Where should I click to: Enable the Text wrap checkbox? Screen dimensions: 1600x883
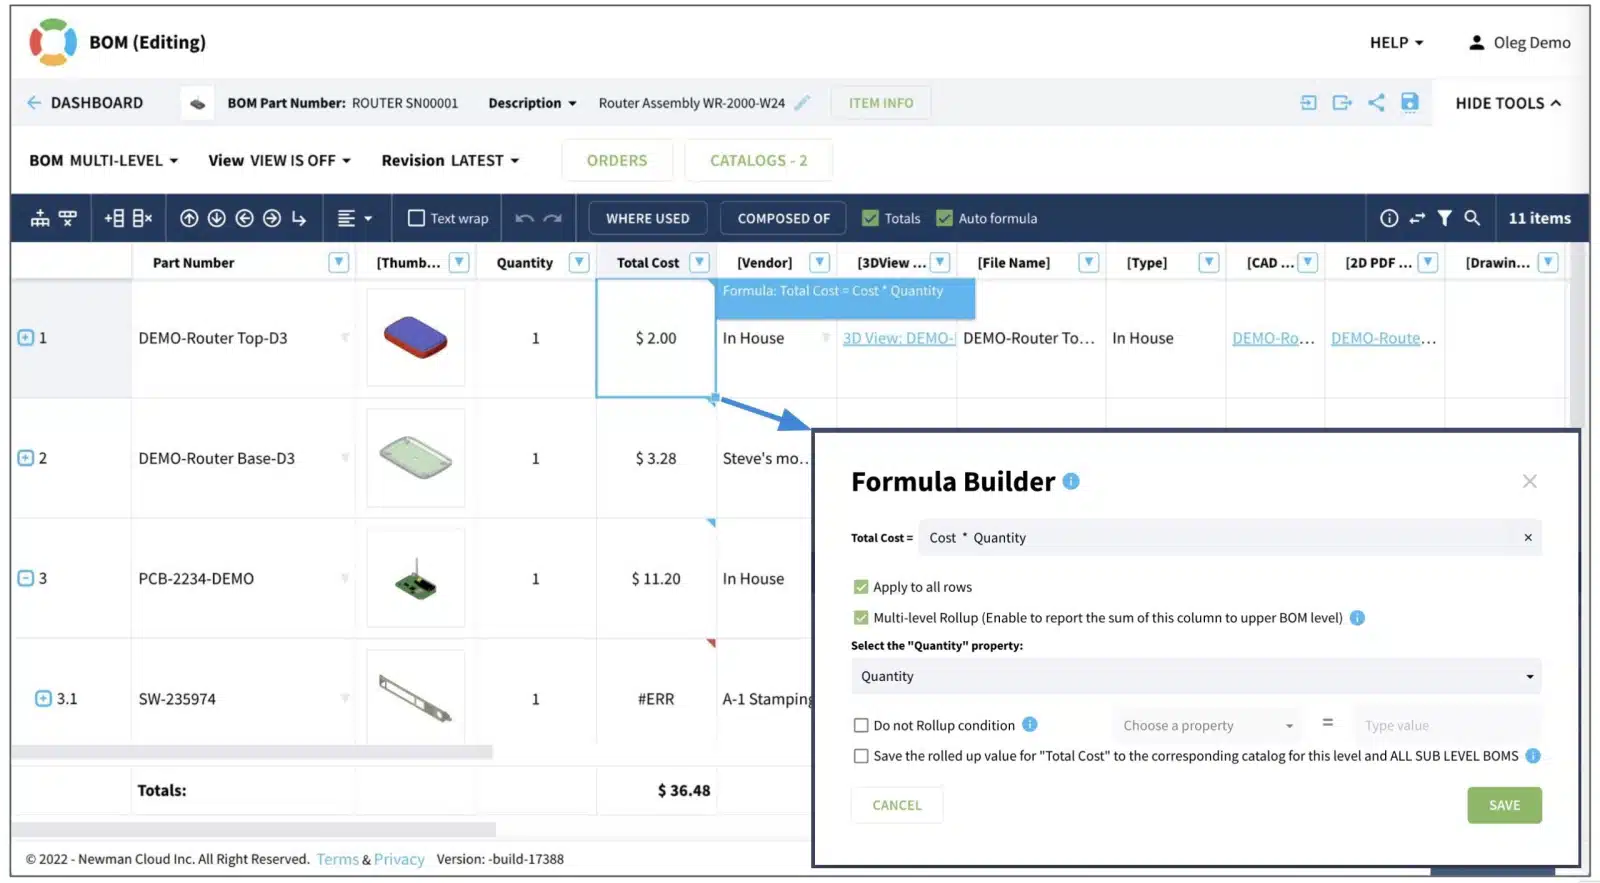[416, 218]
